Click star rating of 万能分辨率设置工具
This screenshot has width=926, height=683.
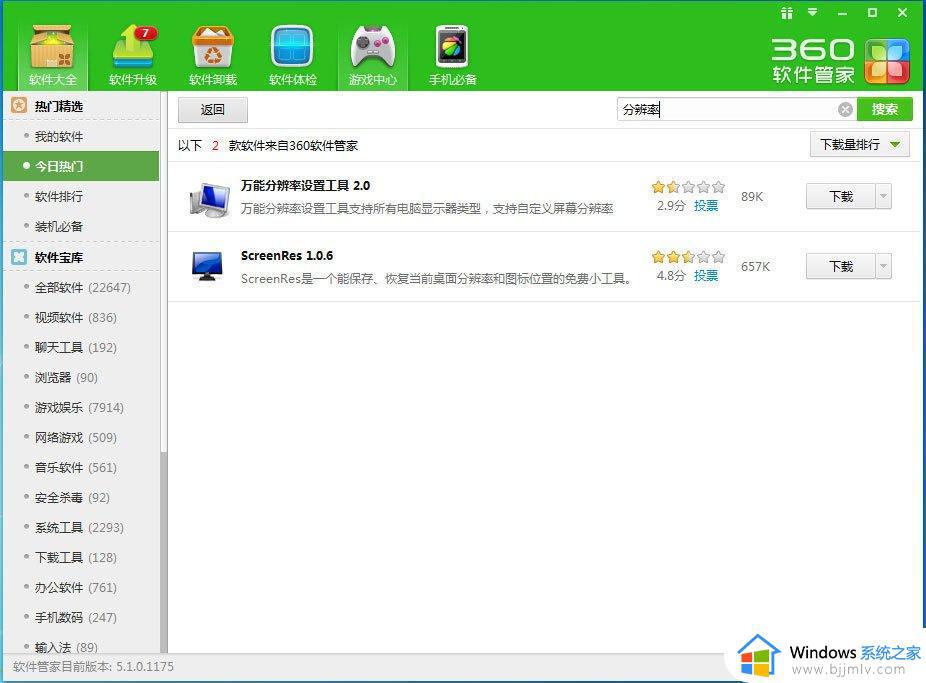(688, 187)
